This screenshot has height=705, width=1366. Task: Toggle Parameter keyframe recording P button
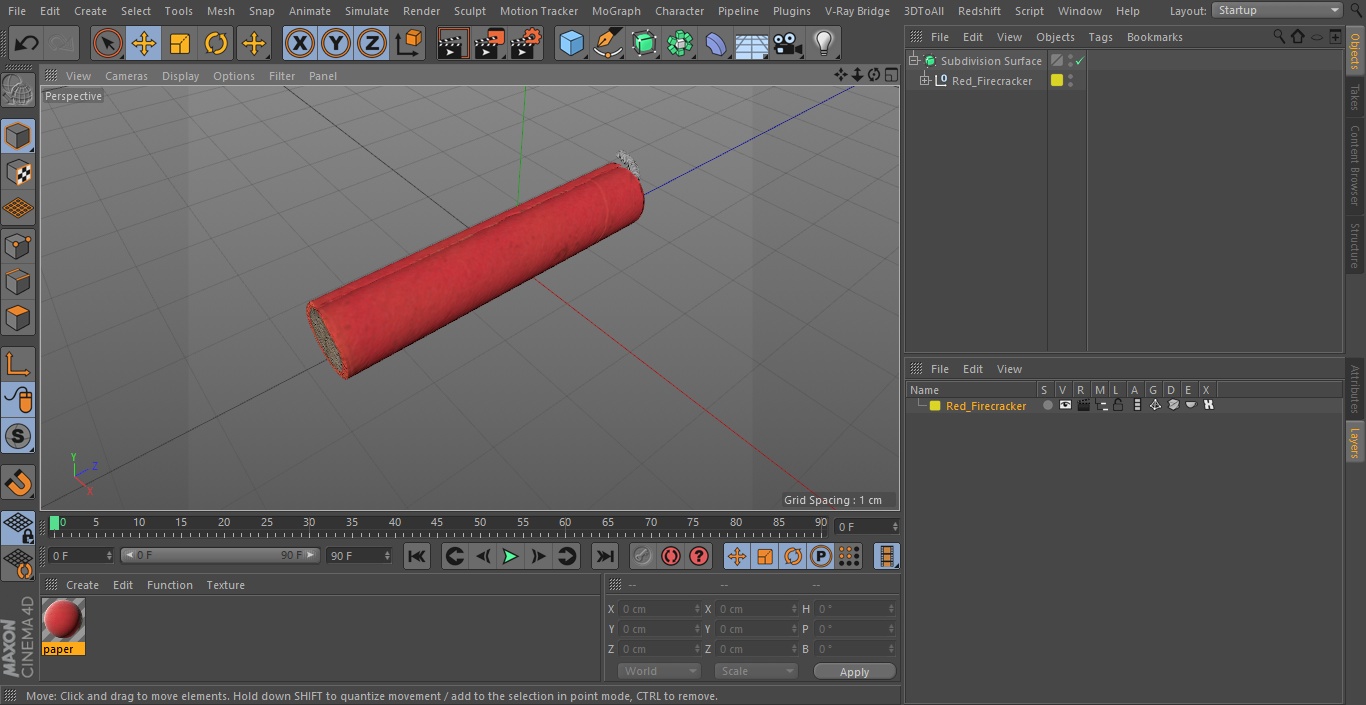click(x=821, y=556)
